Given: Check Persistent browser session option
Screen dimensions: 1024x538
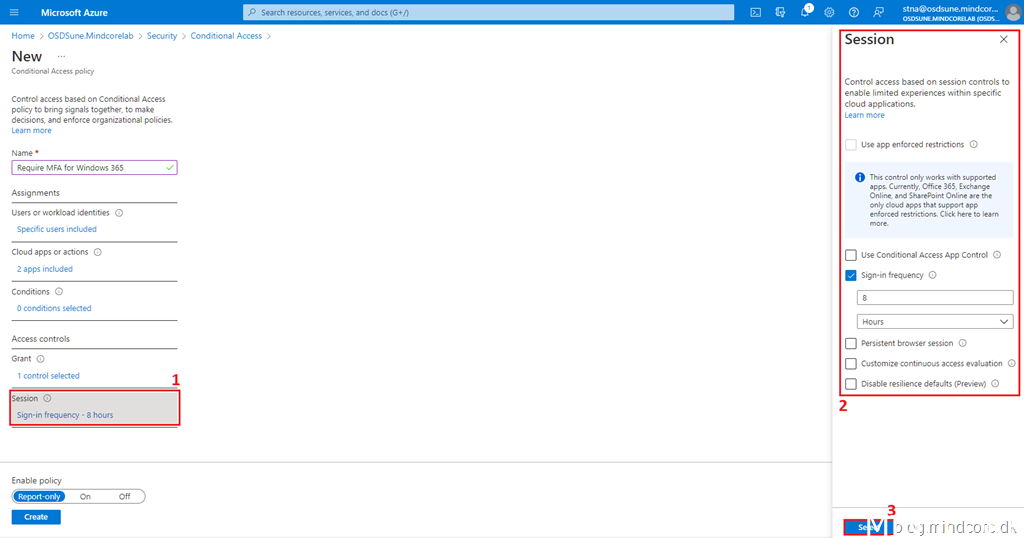Looking at the screenshot, I should (851, 343).
